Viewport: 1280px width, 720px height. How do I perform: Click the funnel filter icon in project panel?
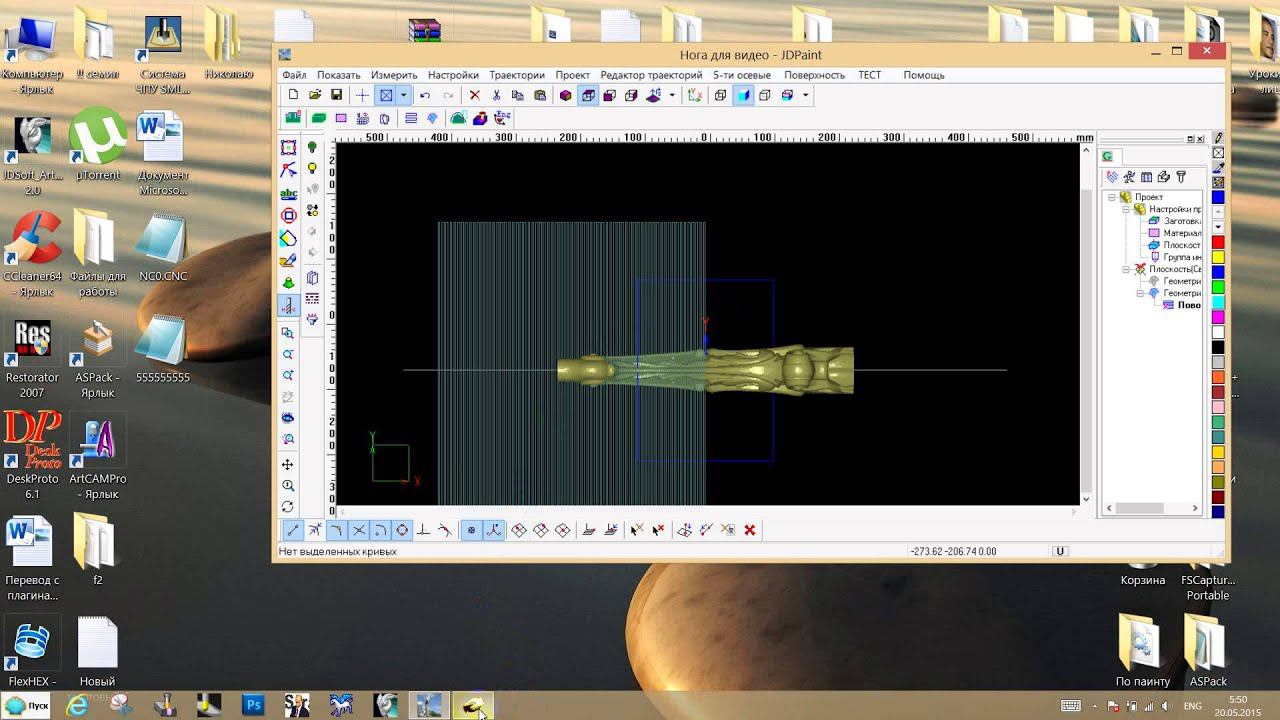click(1181, 177)
